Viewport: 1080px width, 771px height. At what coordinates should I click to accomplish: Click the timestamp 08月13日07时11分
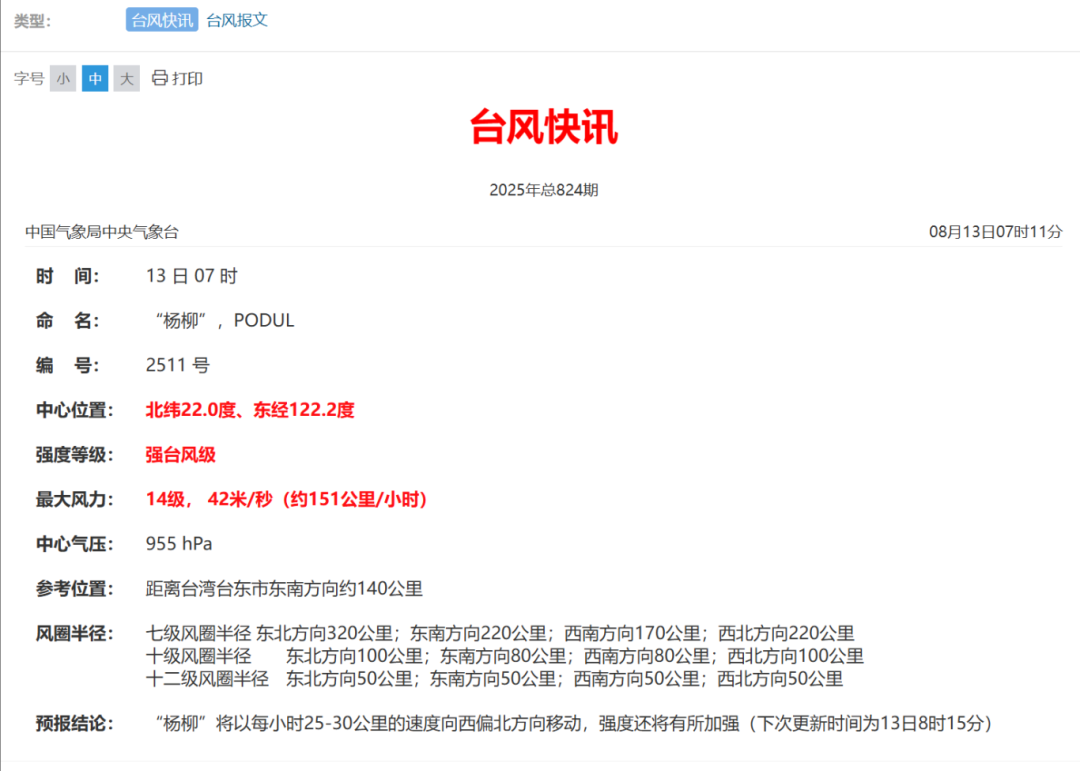[x=995, y=232]
